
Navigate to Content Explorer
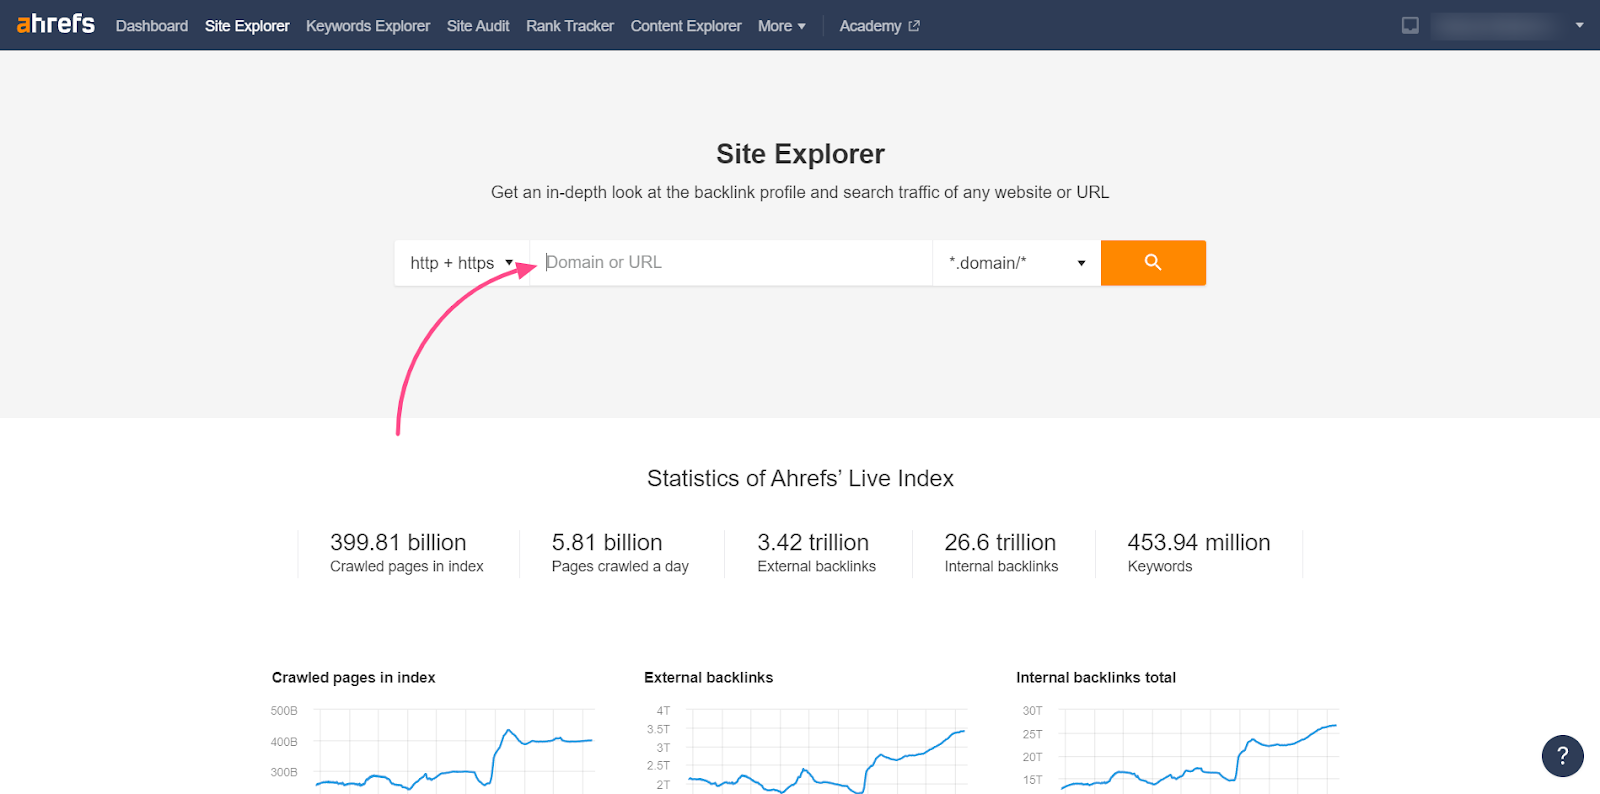pyautogui.click(x=686, y=26)
